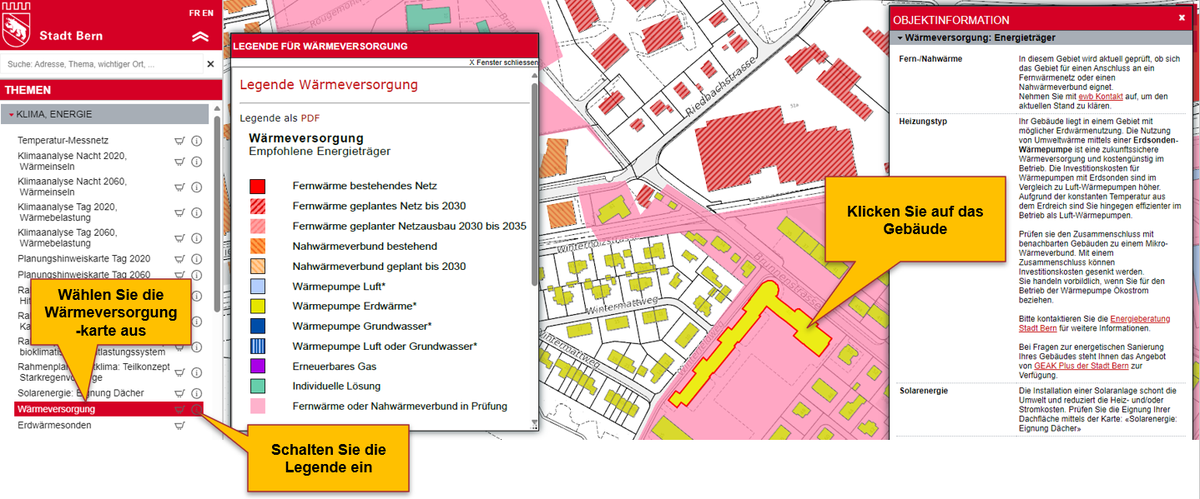Click the cart icon next to Temperatur-Messnetz
The height and width of the screenshot is (499, 1200).
coord(180,141)
